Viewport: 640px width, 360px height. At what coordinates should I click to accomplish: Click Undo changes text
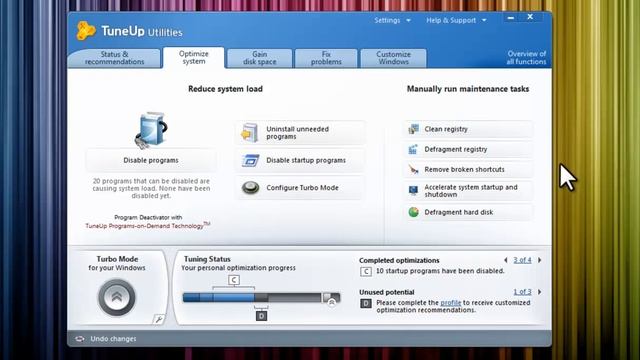(x=113, y=339)
